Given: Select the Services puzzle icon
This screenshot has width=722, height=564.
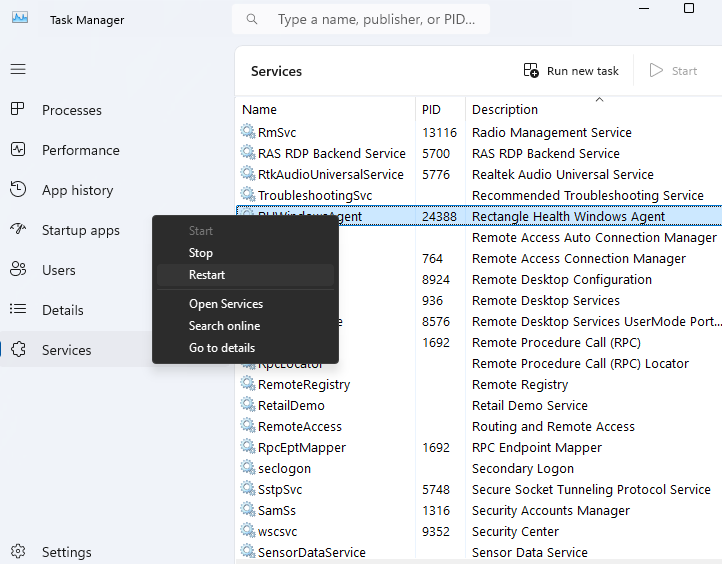Looking at the screenshot, I should tap(18, 349).
